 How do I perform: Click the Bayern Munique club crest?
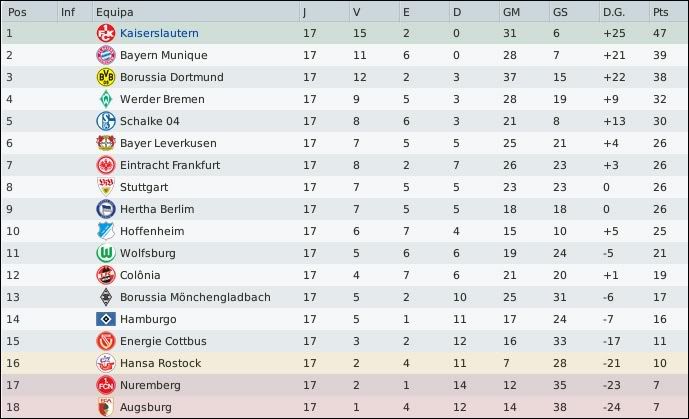[105, 55]
